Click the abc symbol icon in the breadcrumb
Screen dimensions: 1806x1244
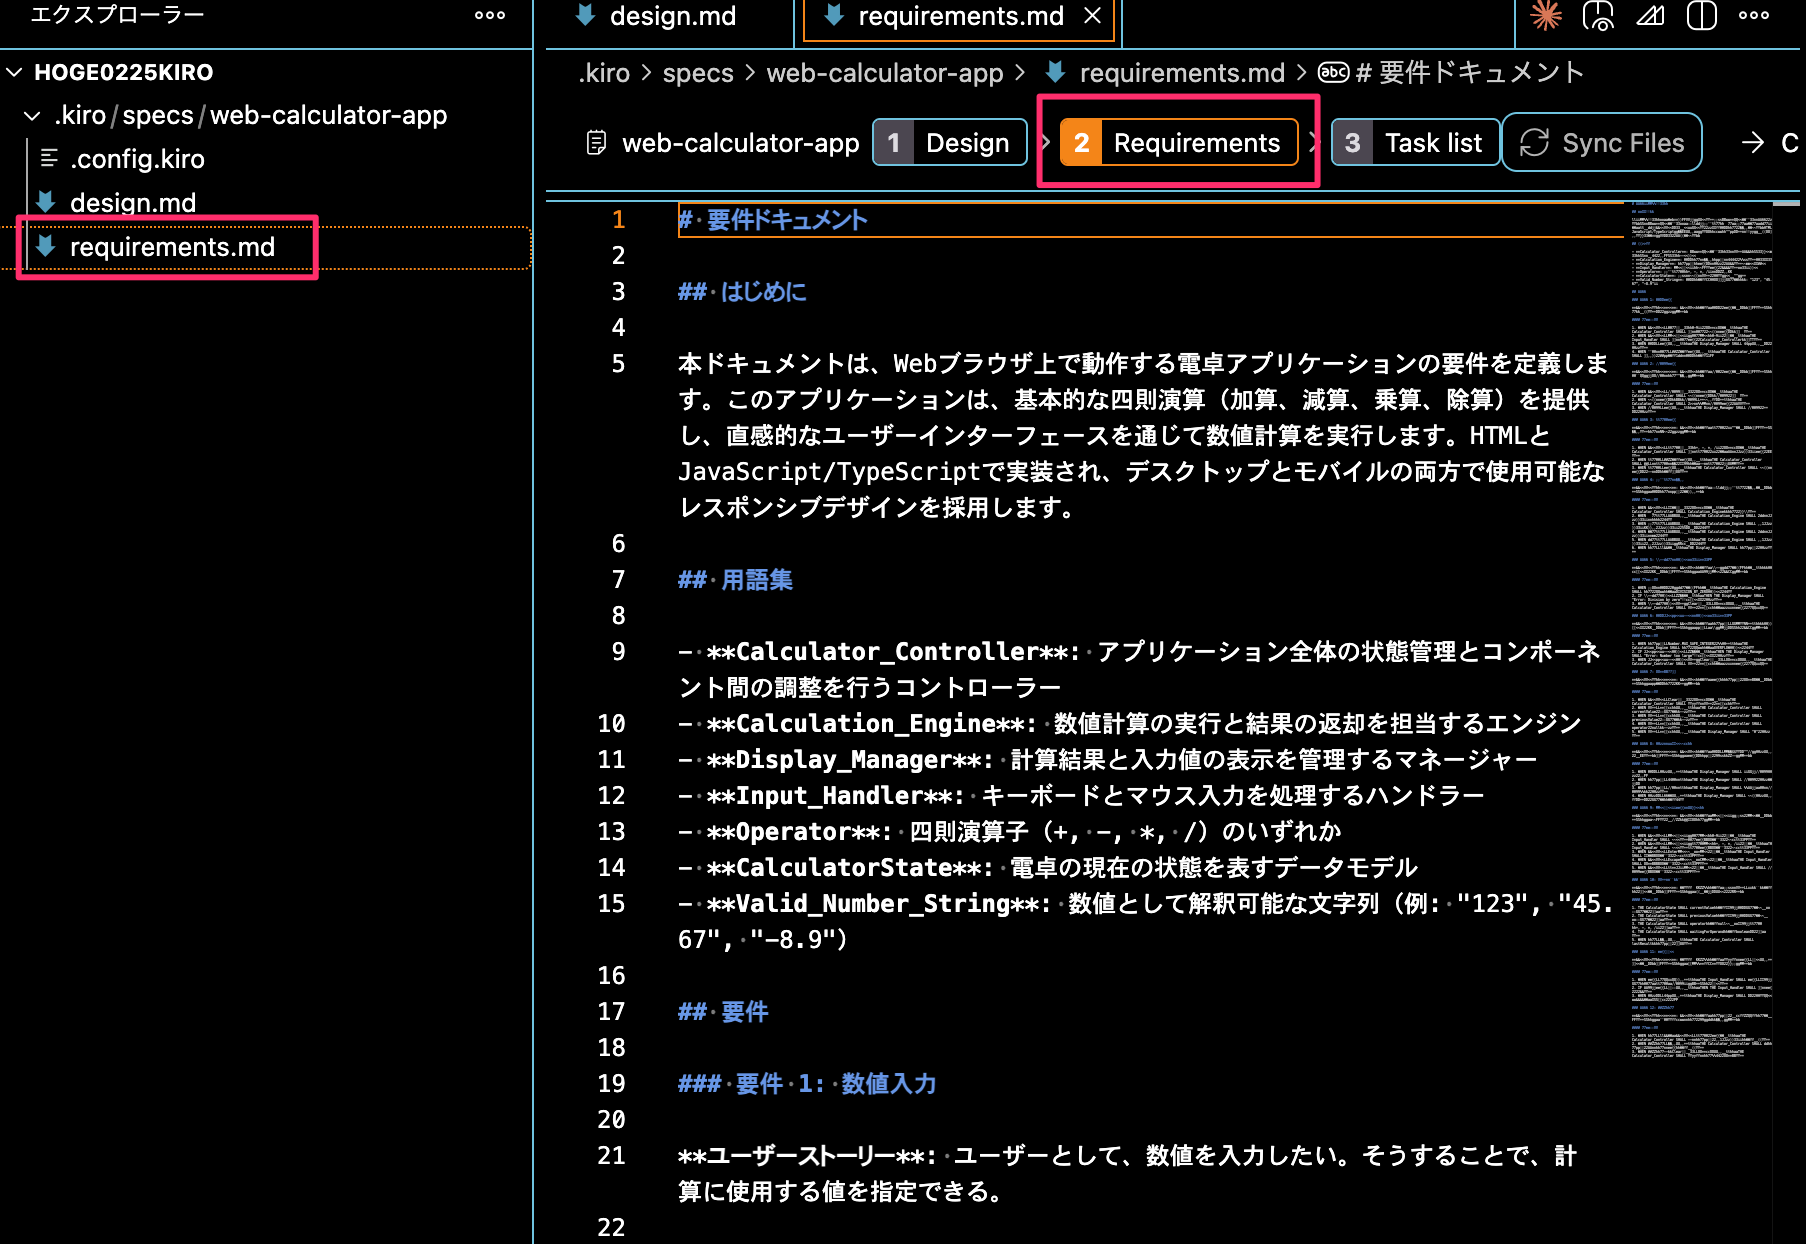1332,72
